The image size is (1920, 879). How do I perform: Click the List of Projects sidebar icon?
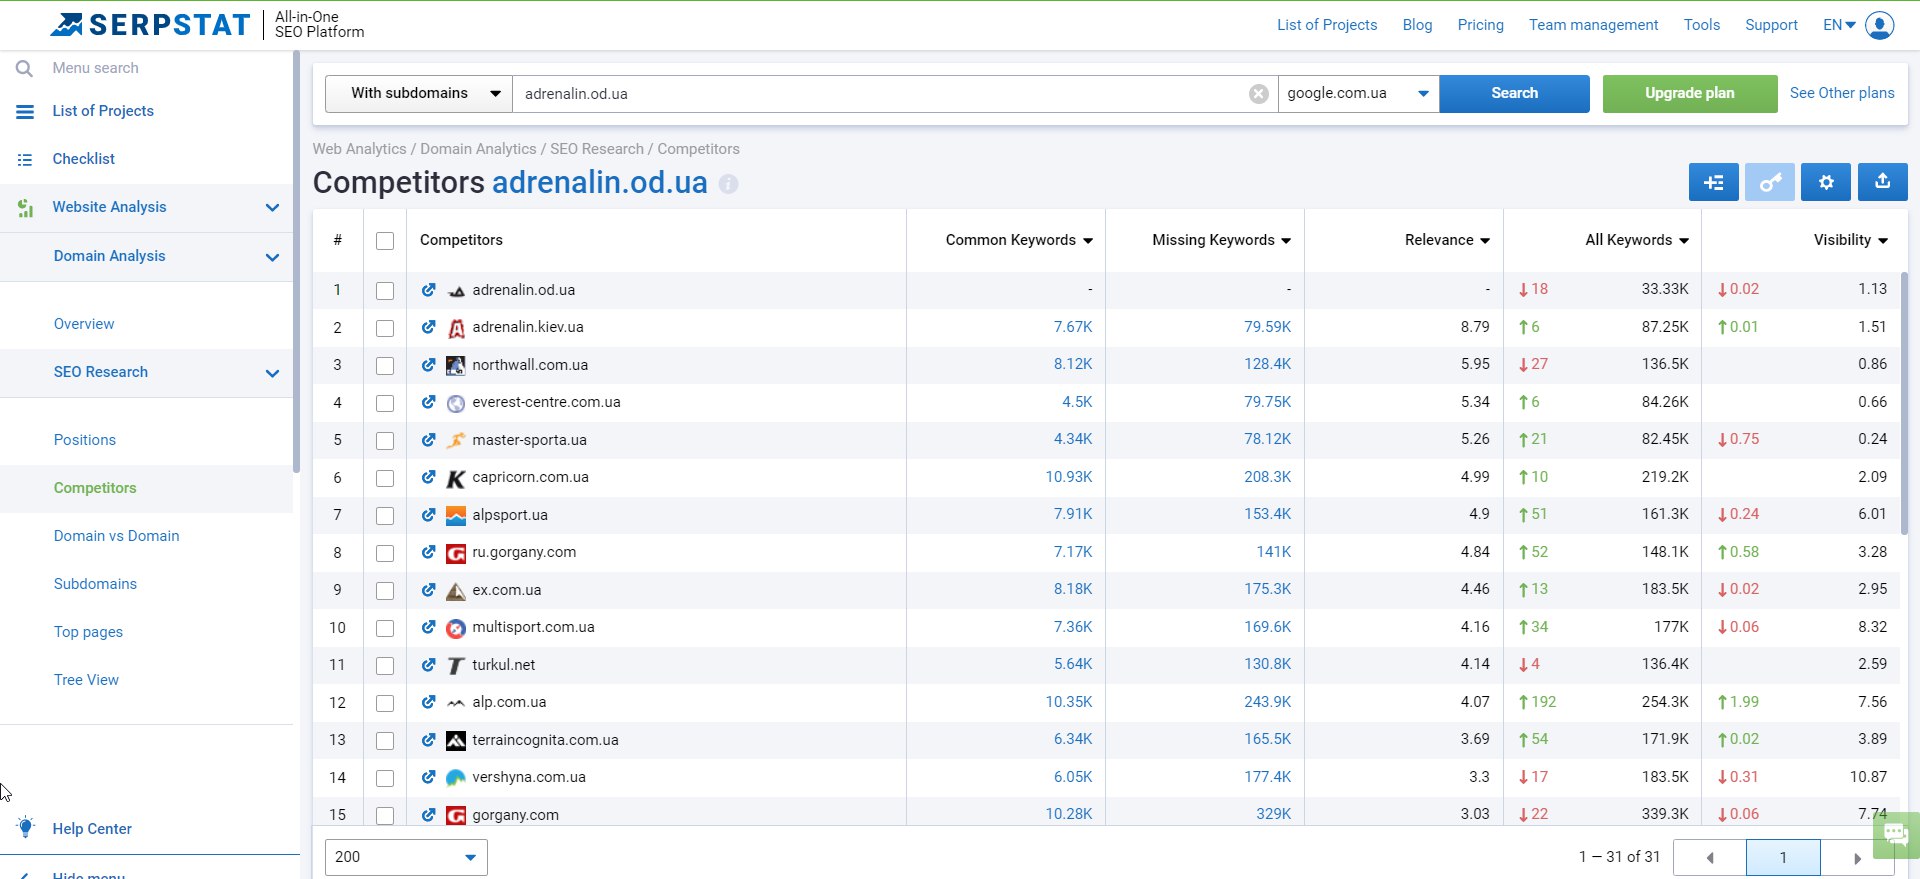tap(25, 111)
